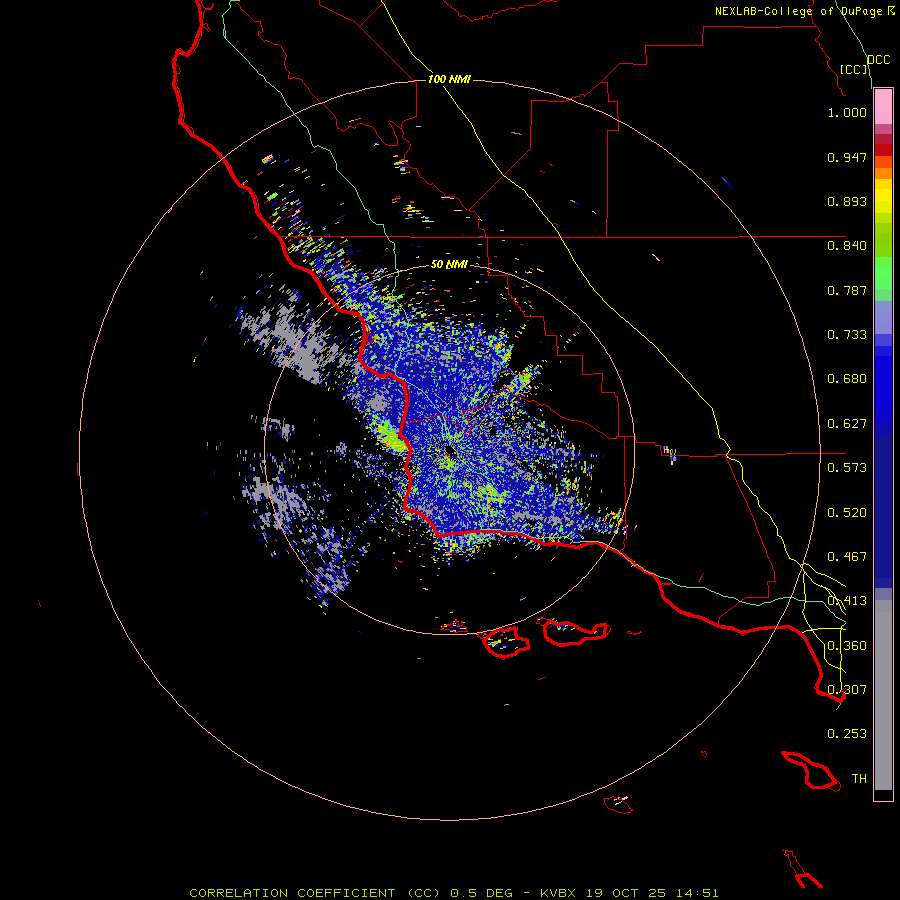The image size is (900, 900).
Task: Click the DCC label above the color scale
Action: 879,60
